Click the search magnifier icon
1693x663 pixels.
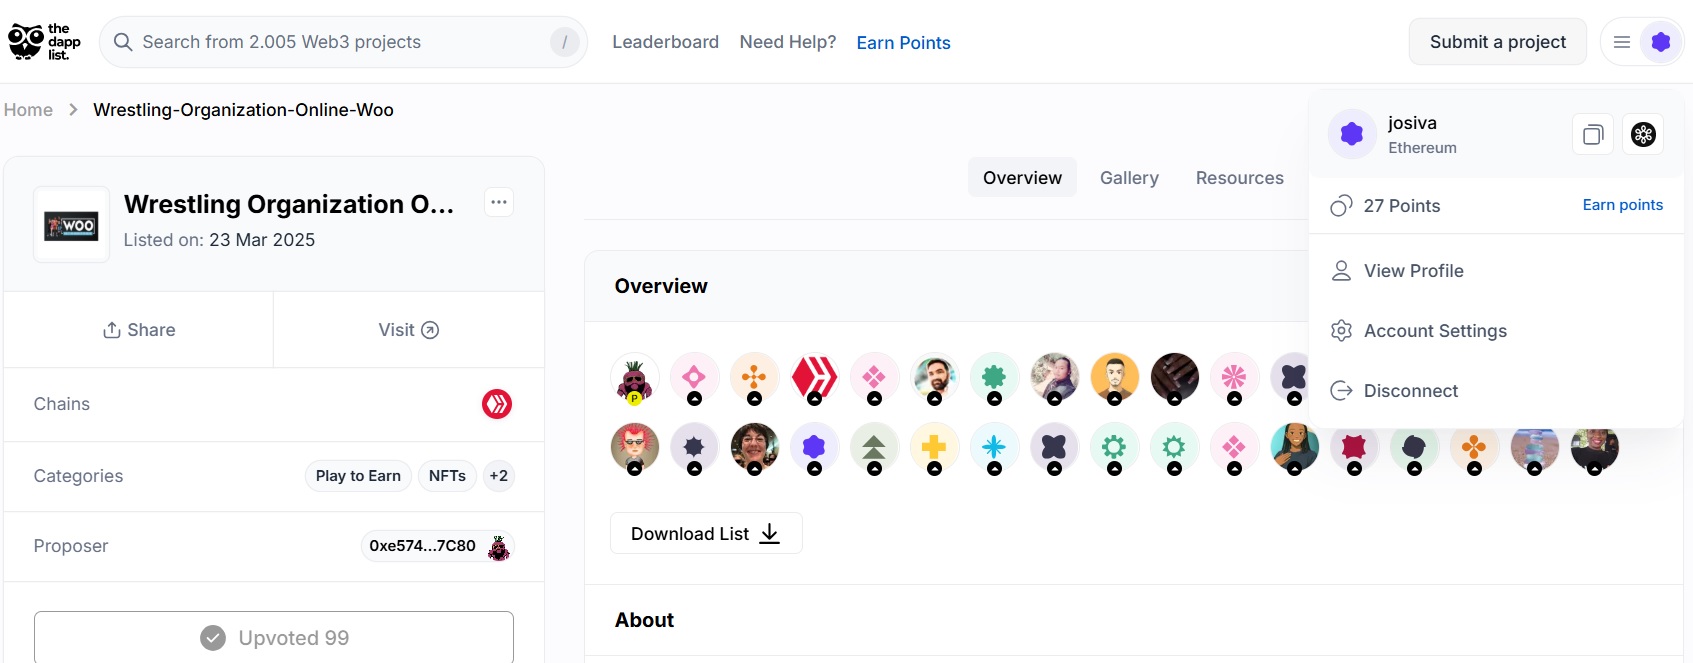click(x=123, y=42)
